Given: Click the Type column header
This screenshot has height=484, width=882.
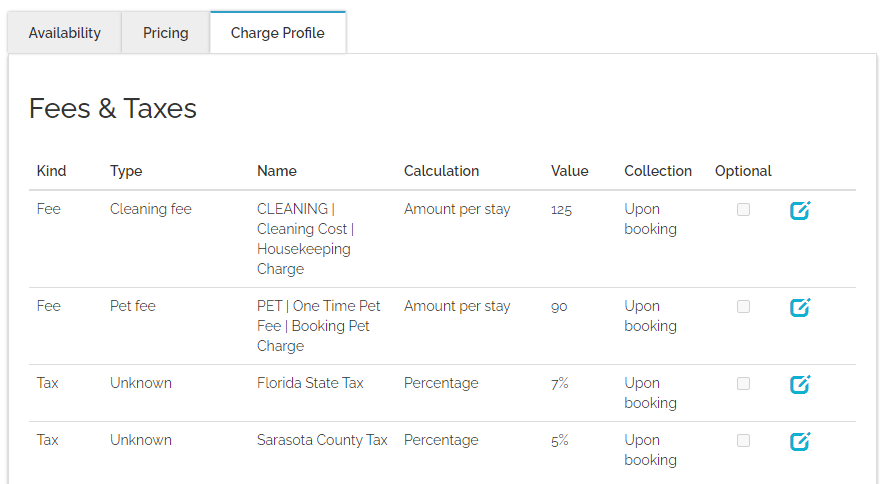Looking at the screenshot, I should click(126, 171).
